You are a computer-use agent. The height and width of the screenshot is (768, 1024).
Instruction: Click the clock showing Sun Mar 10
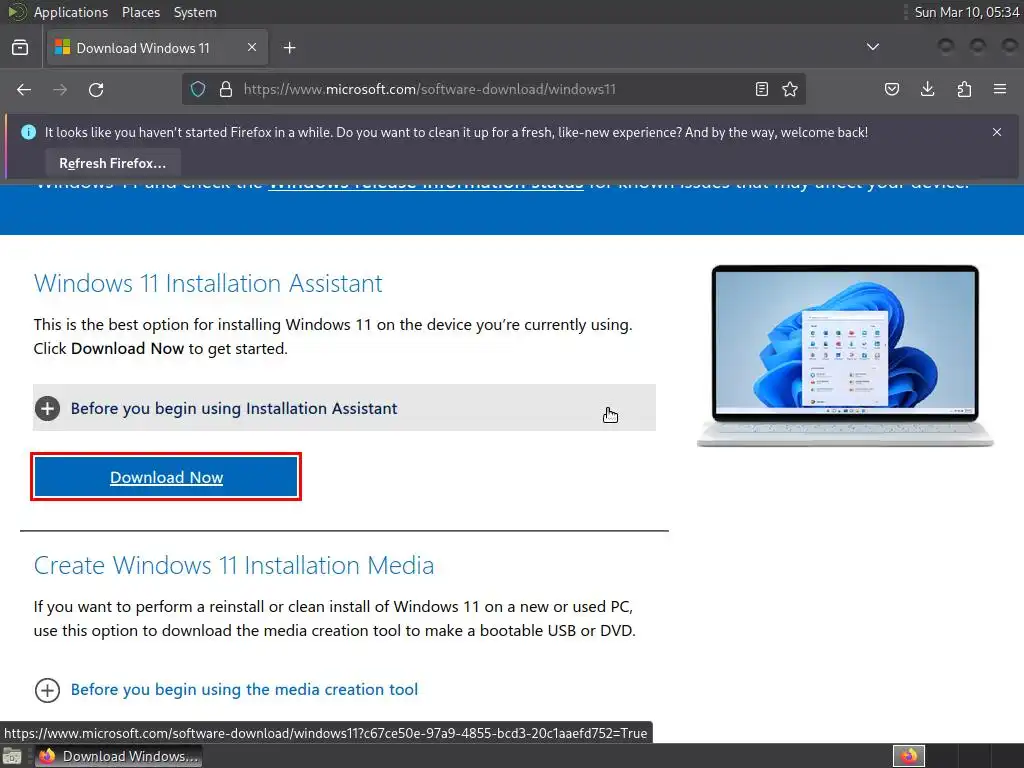[967, 12]
